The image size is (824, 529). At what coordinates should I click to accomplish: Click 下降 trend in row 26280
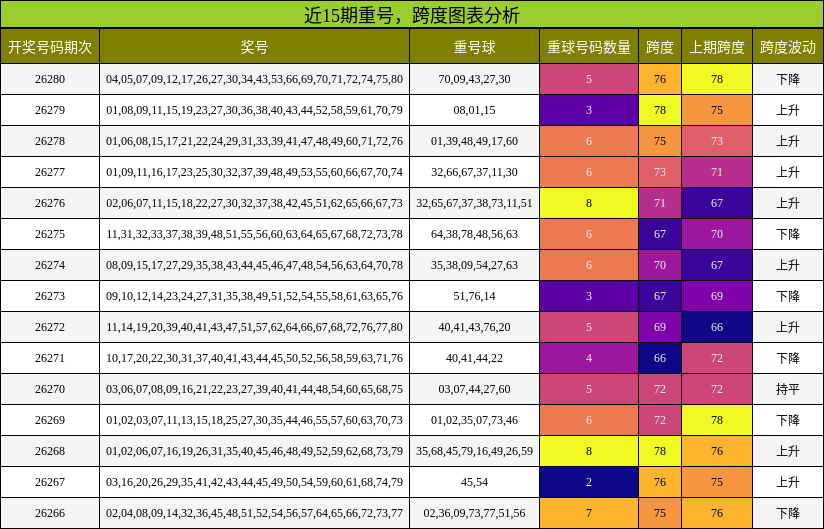tap(788, 79)
